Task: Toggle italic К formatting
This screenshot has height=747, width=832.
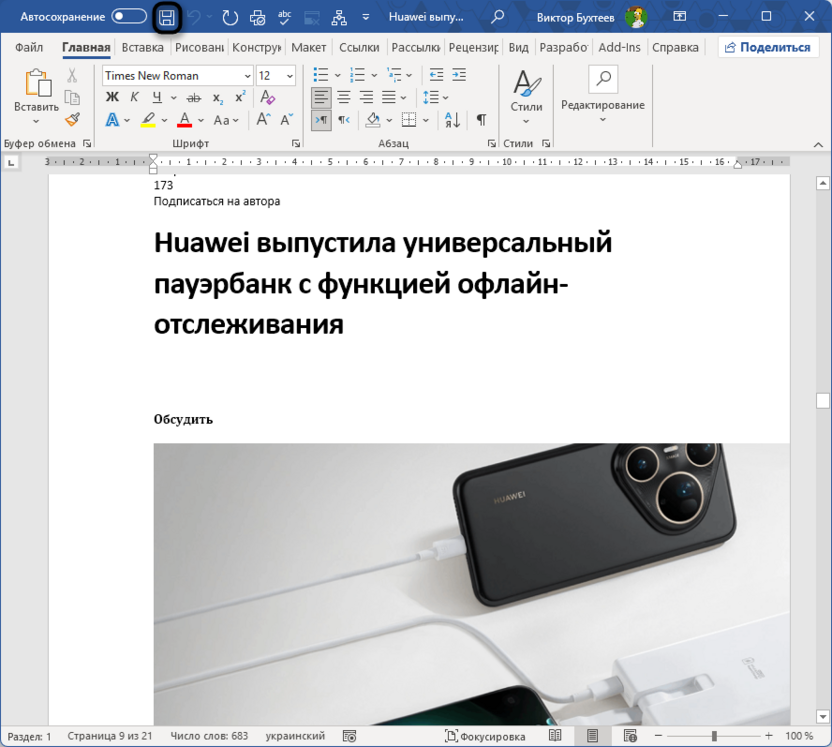Action: point(134,97)
